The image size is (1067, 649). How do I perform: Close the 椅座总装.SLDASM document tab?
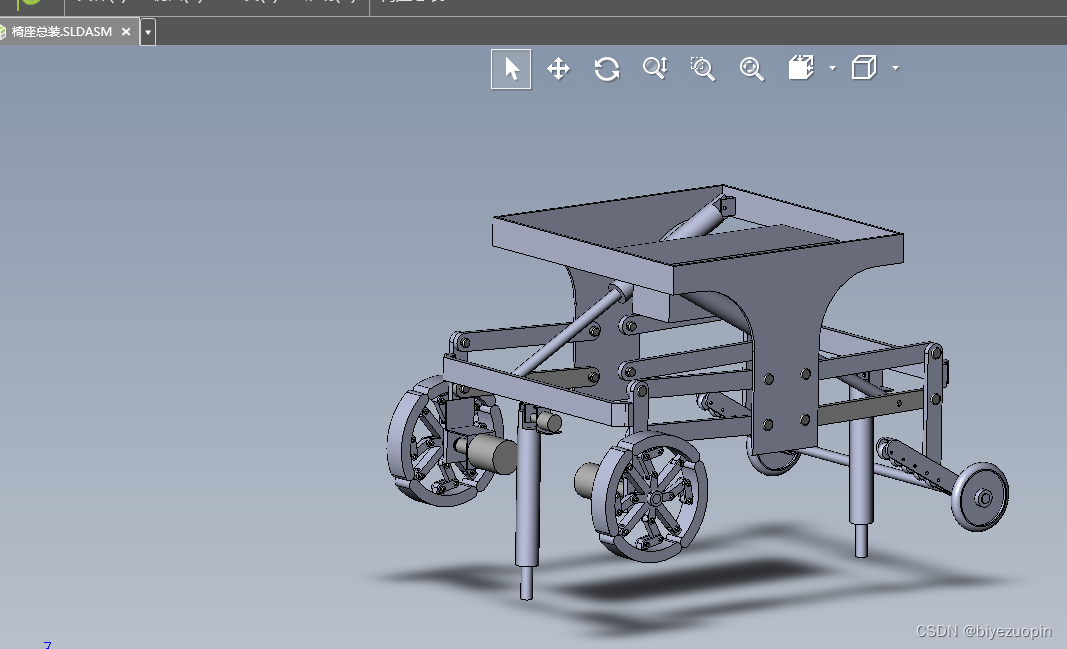coord(126,32)
